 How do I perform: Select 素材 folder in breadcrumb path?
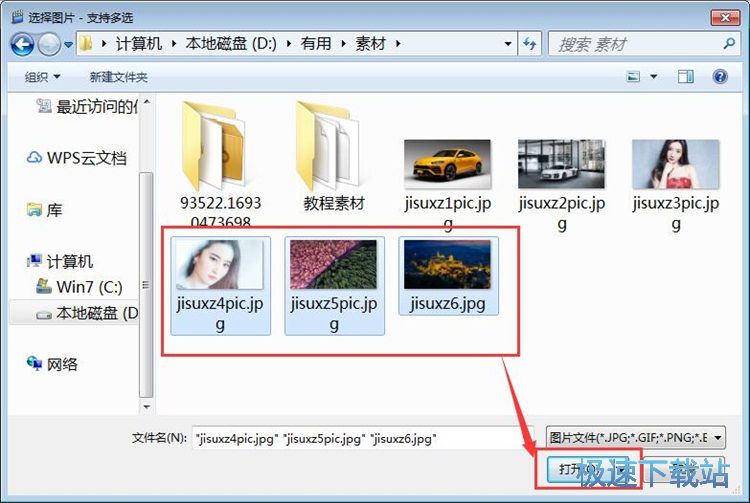(370, 44)
